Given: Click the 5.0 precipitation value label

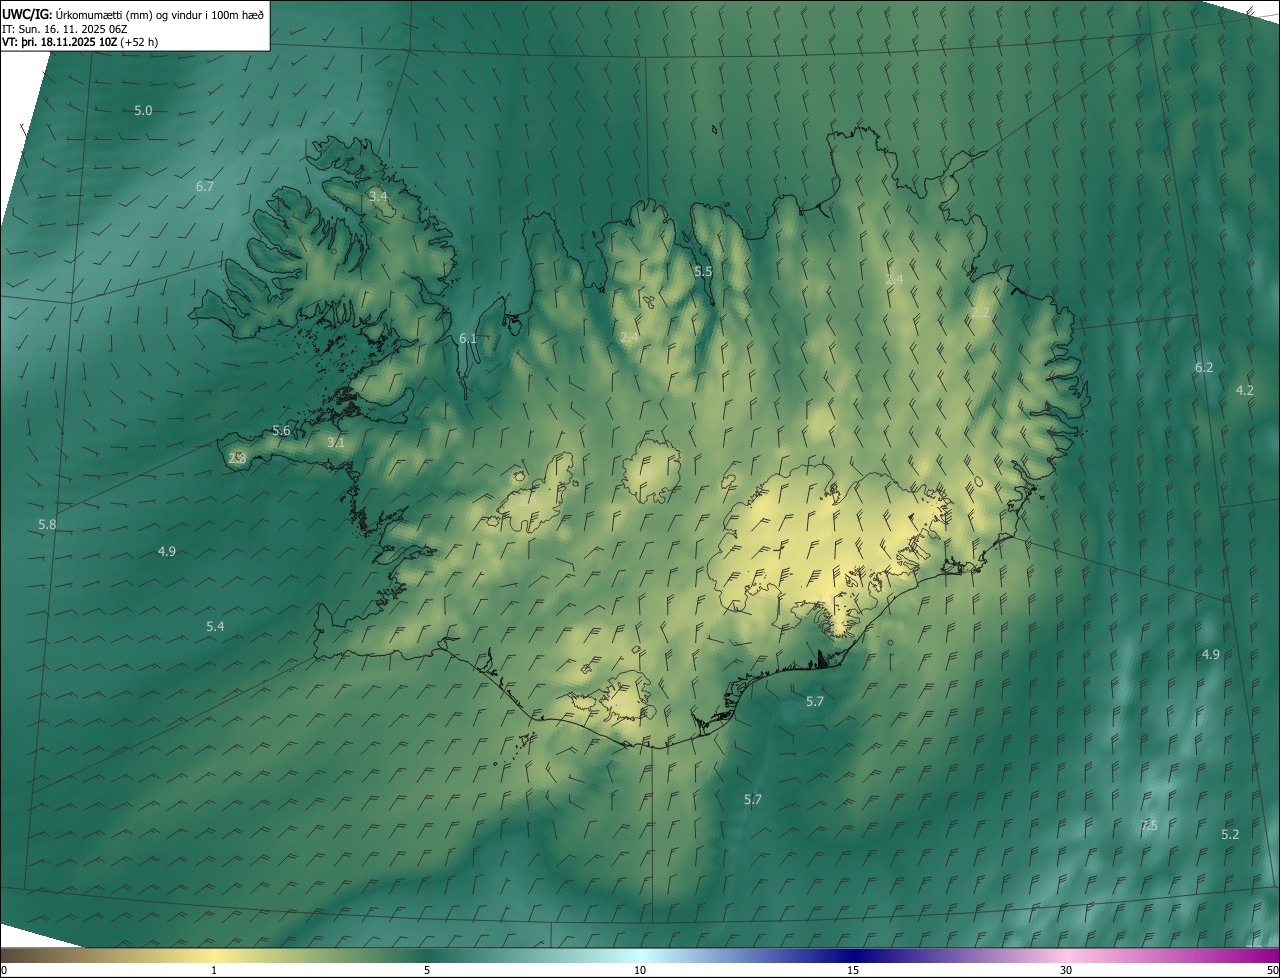Looking at the screenshot, I should 143,110.
